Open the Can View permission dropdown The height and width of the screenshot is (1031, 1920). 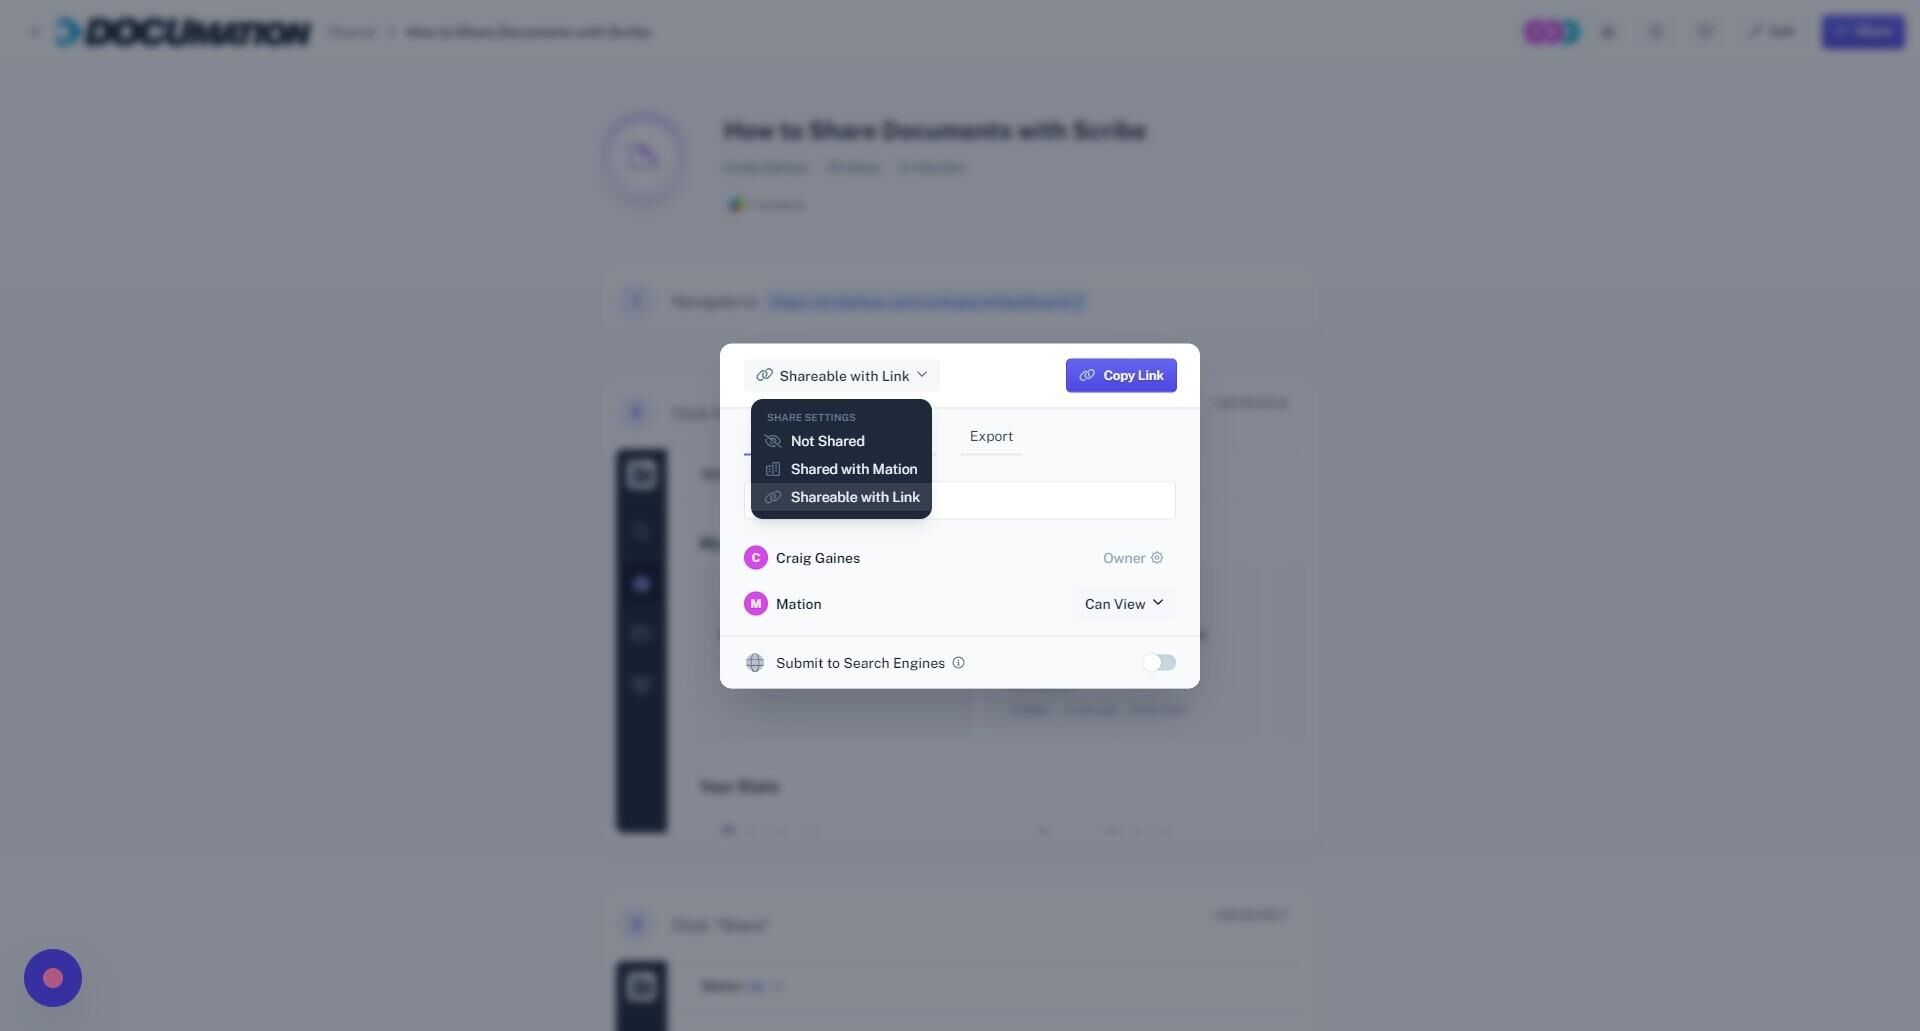tap(1124, 604)
